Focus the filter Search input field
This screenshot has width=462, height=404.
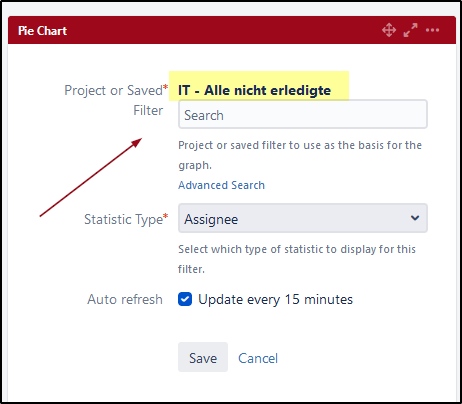(303, 114)
